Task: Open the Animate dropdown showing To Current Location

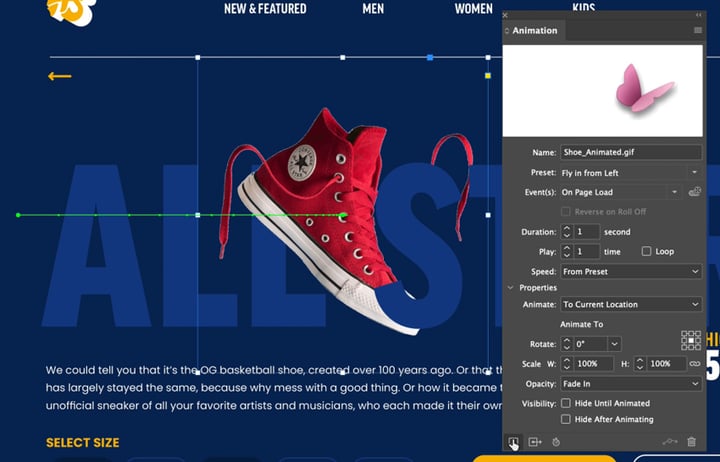Action: 631,304
